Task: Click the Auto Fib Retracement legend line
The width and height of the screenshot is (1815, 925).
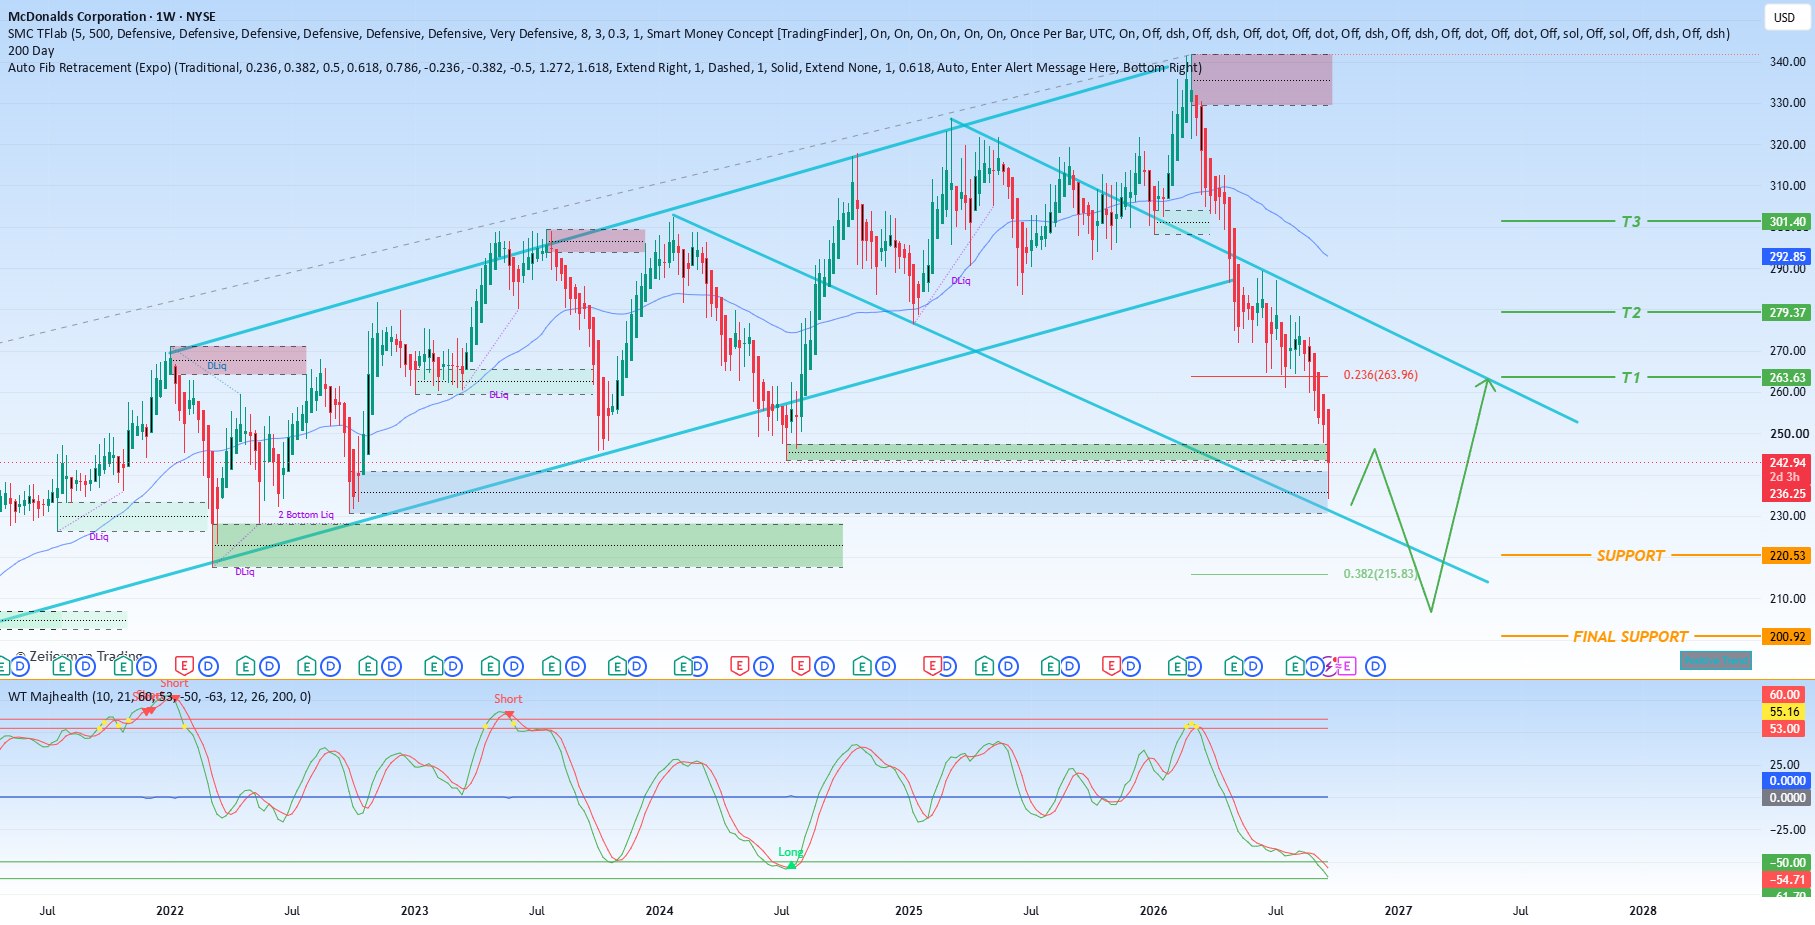Action: point(605,67)
